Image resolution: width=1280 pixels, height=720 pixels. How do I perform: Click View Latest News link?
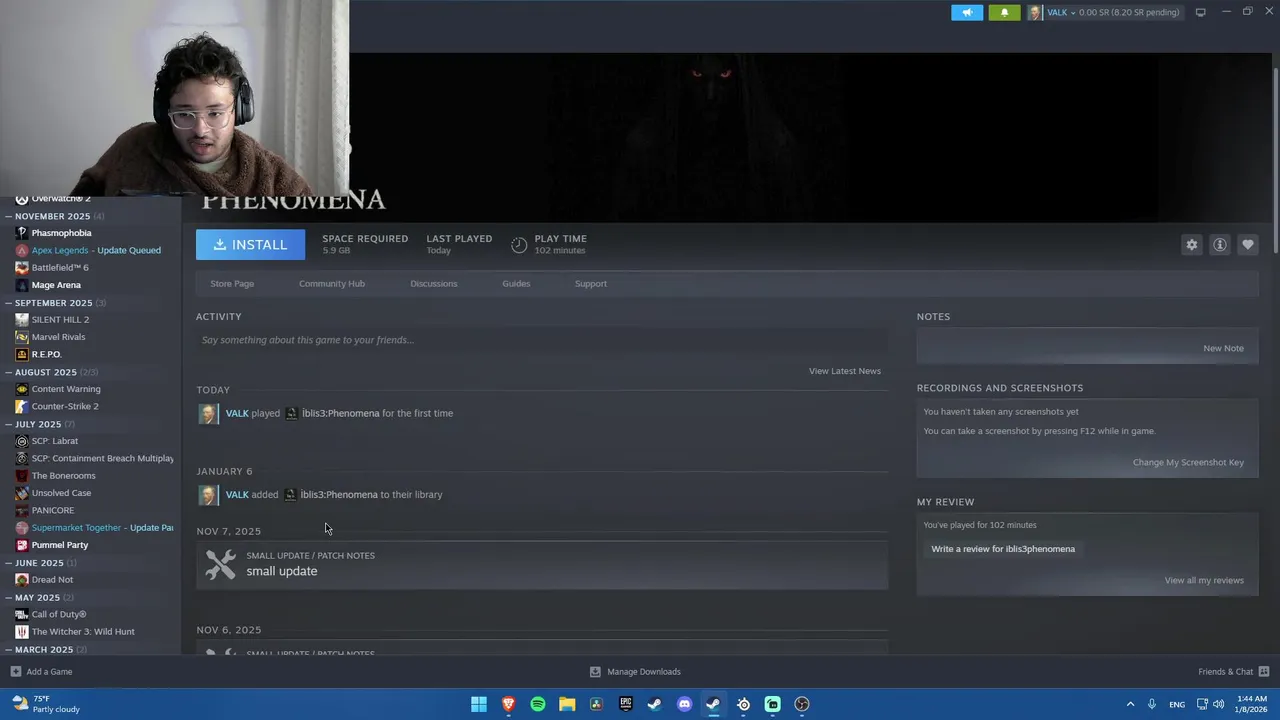pyautogui.click(x=845, y=371)
